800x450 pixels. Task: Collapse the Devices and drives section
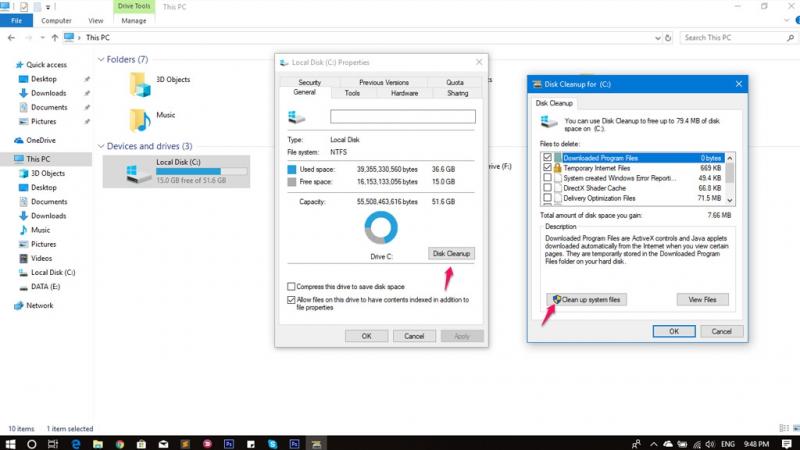click(x=101, y=146)
